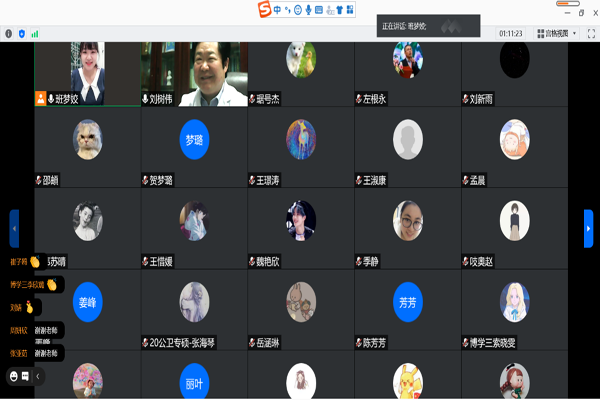Click the muted mic icon beside 刘新雨
Screen dimensions: 600x400
(x=465, y=99)
